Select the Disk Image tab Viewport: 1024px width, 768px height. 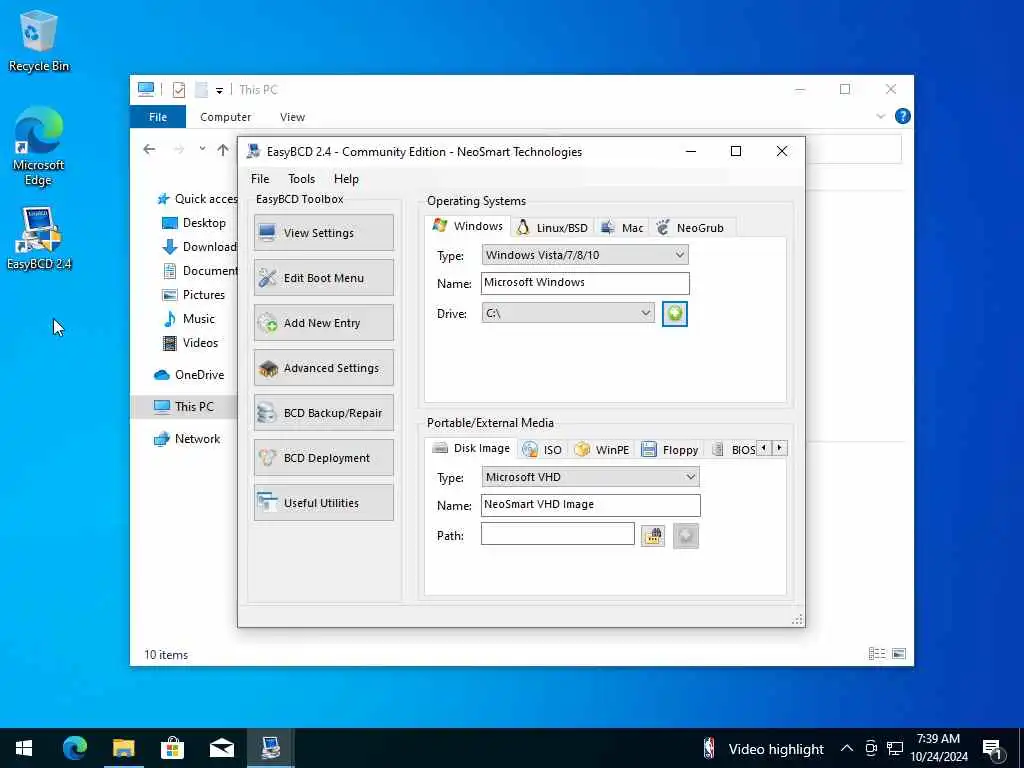pyautogui.click(x=471, y=448)
